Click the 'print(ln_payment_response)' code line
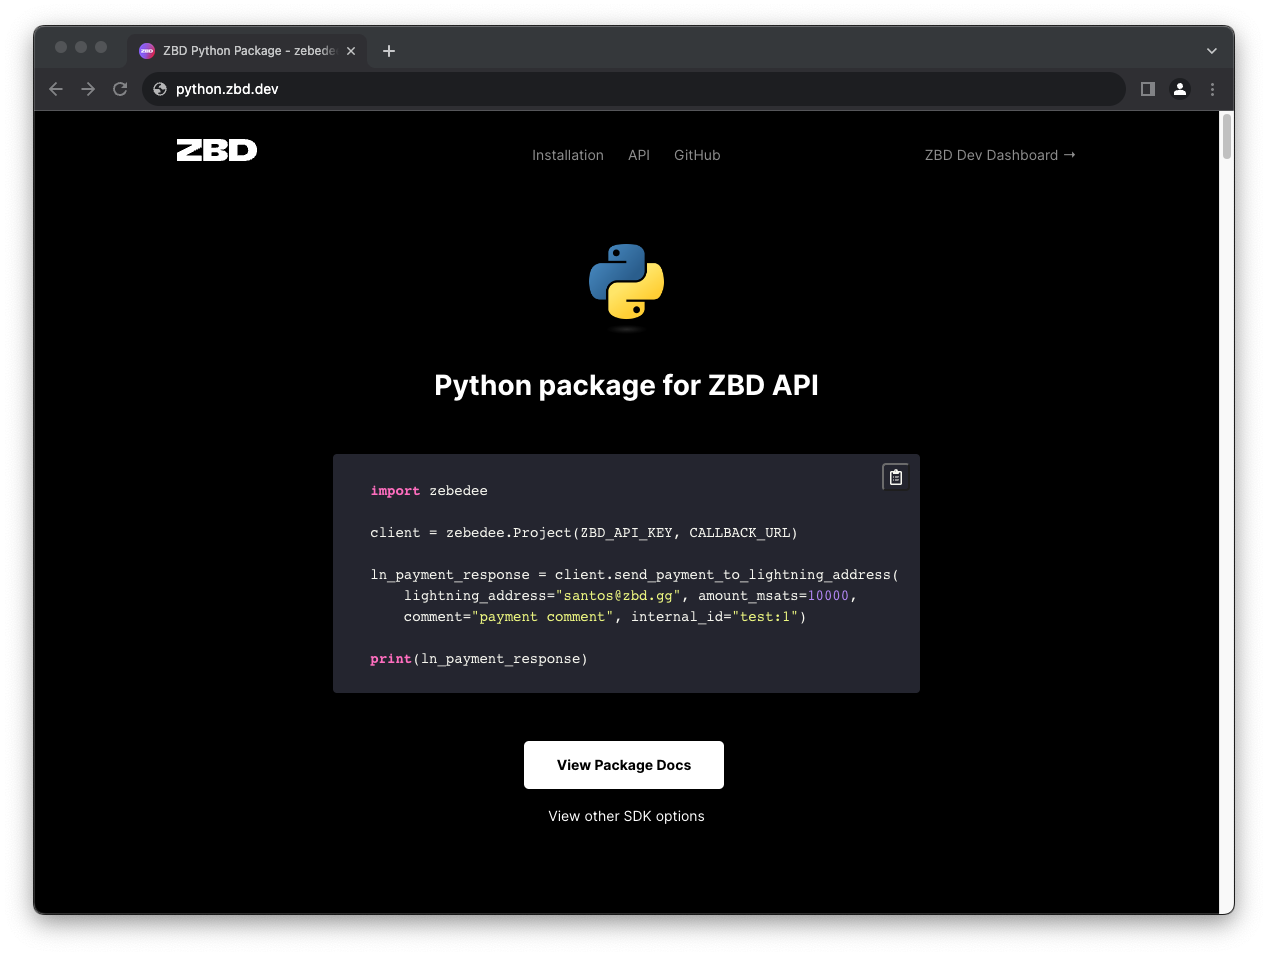 [479, 659]
